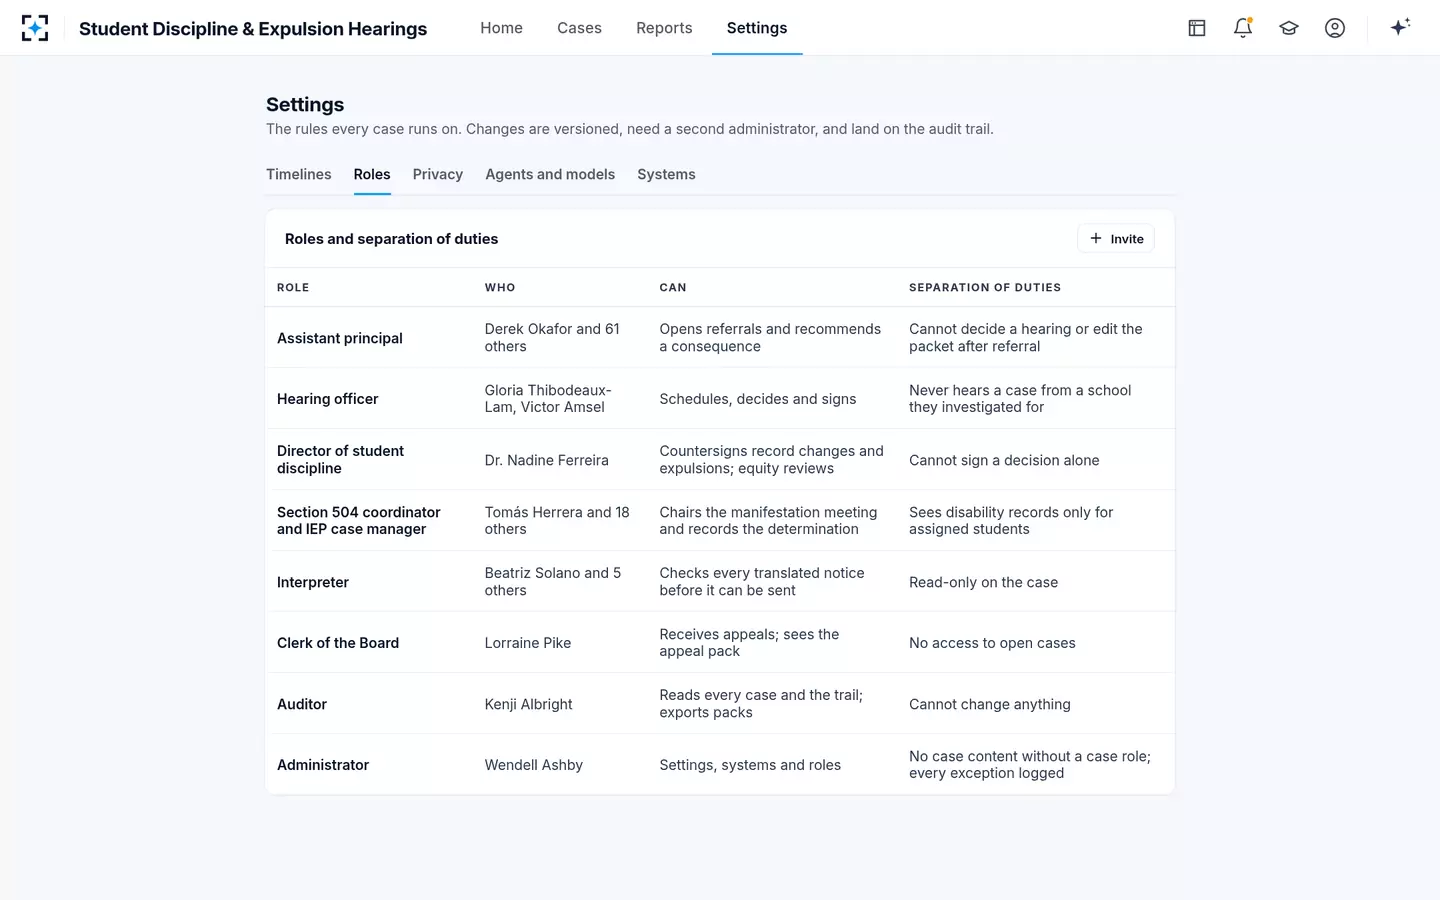This screenshot has height=900, width=1440.
Task: Click 'Settings, systems and roles' cell
Action: tap(750, 765)
